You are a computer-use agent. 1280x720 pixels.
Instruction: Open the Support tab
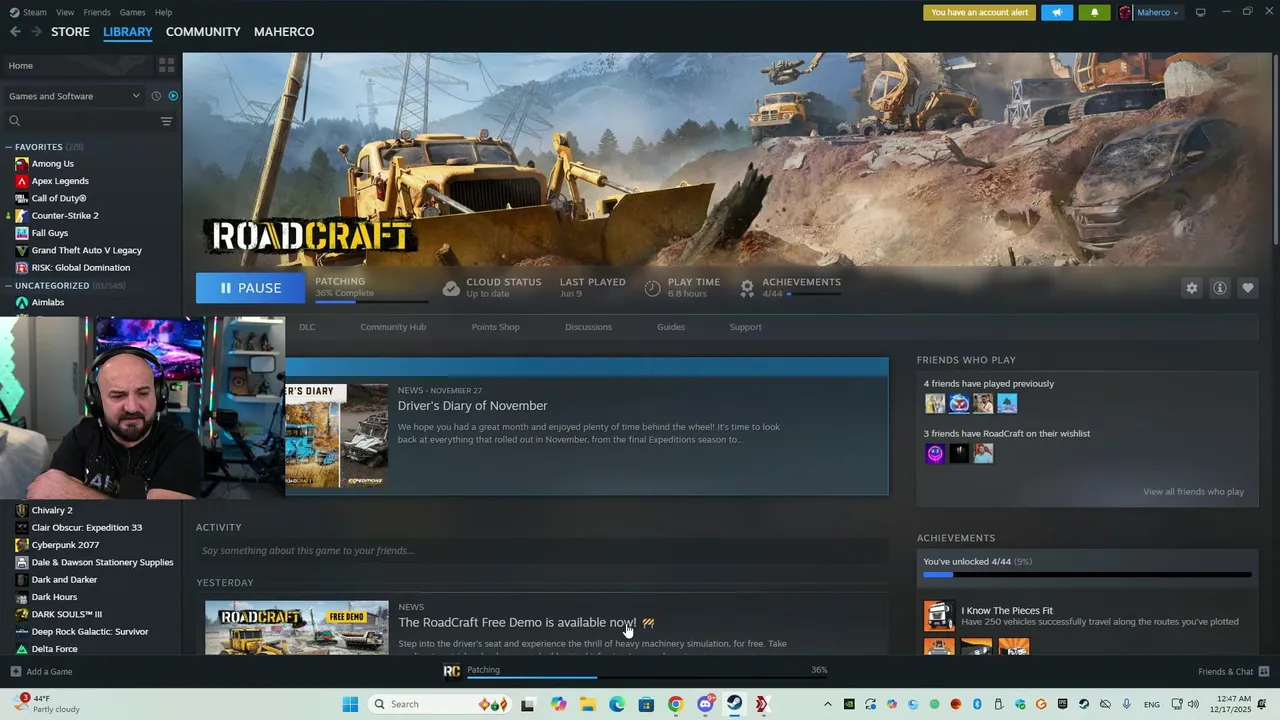pos(745,327)
